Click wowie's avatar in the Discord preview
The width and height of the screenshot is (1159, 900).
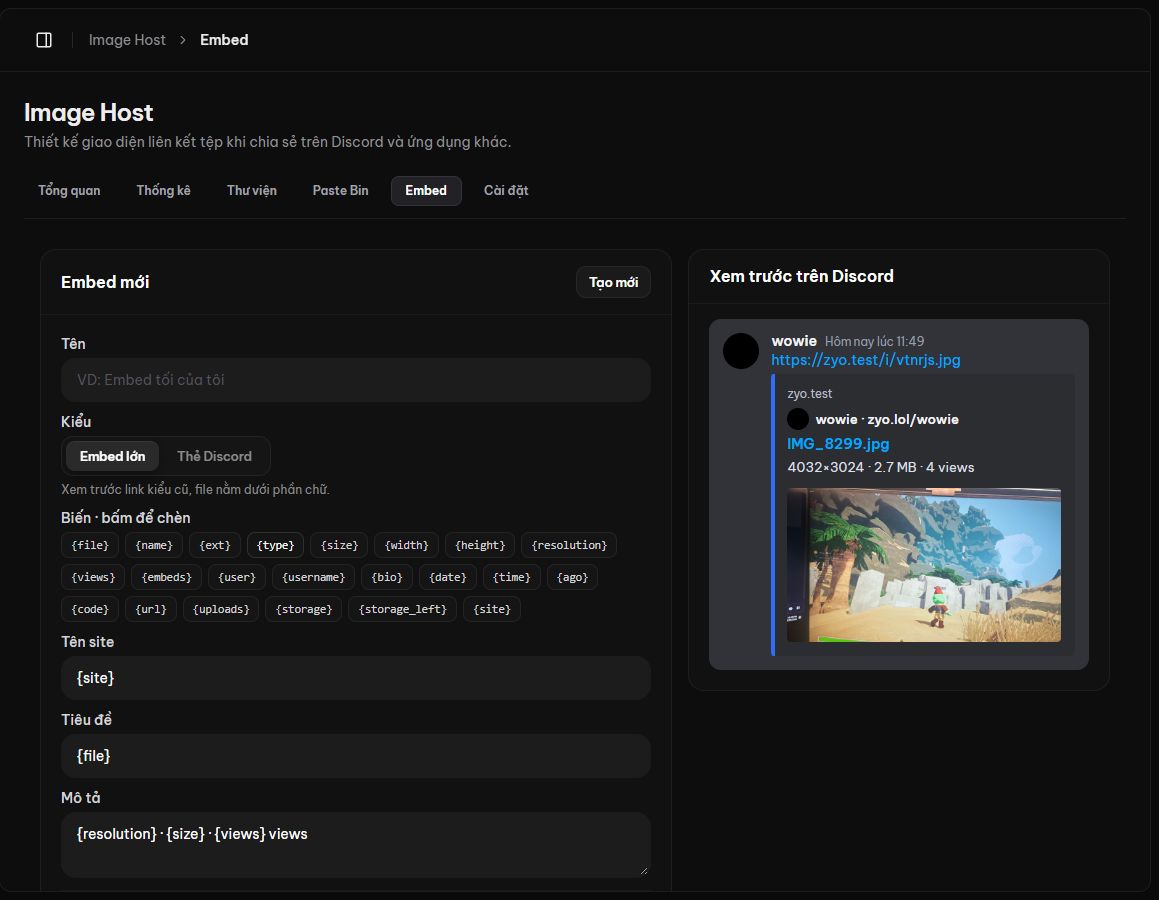click(741, 350)
